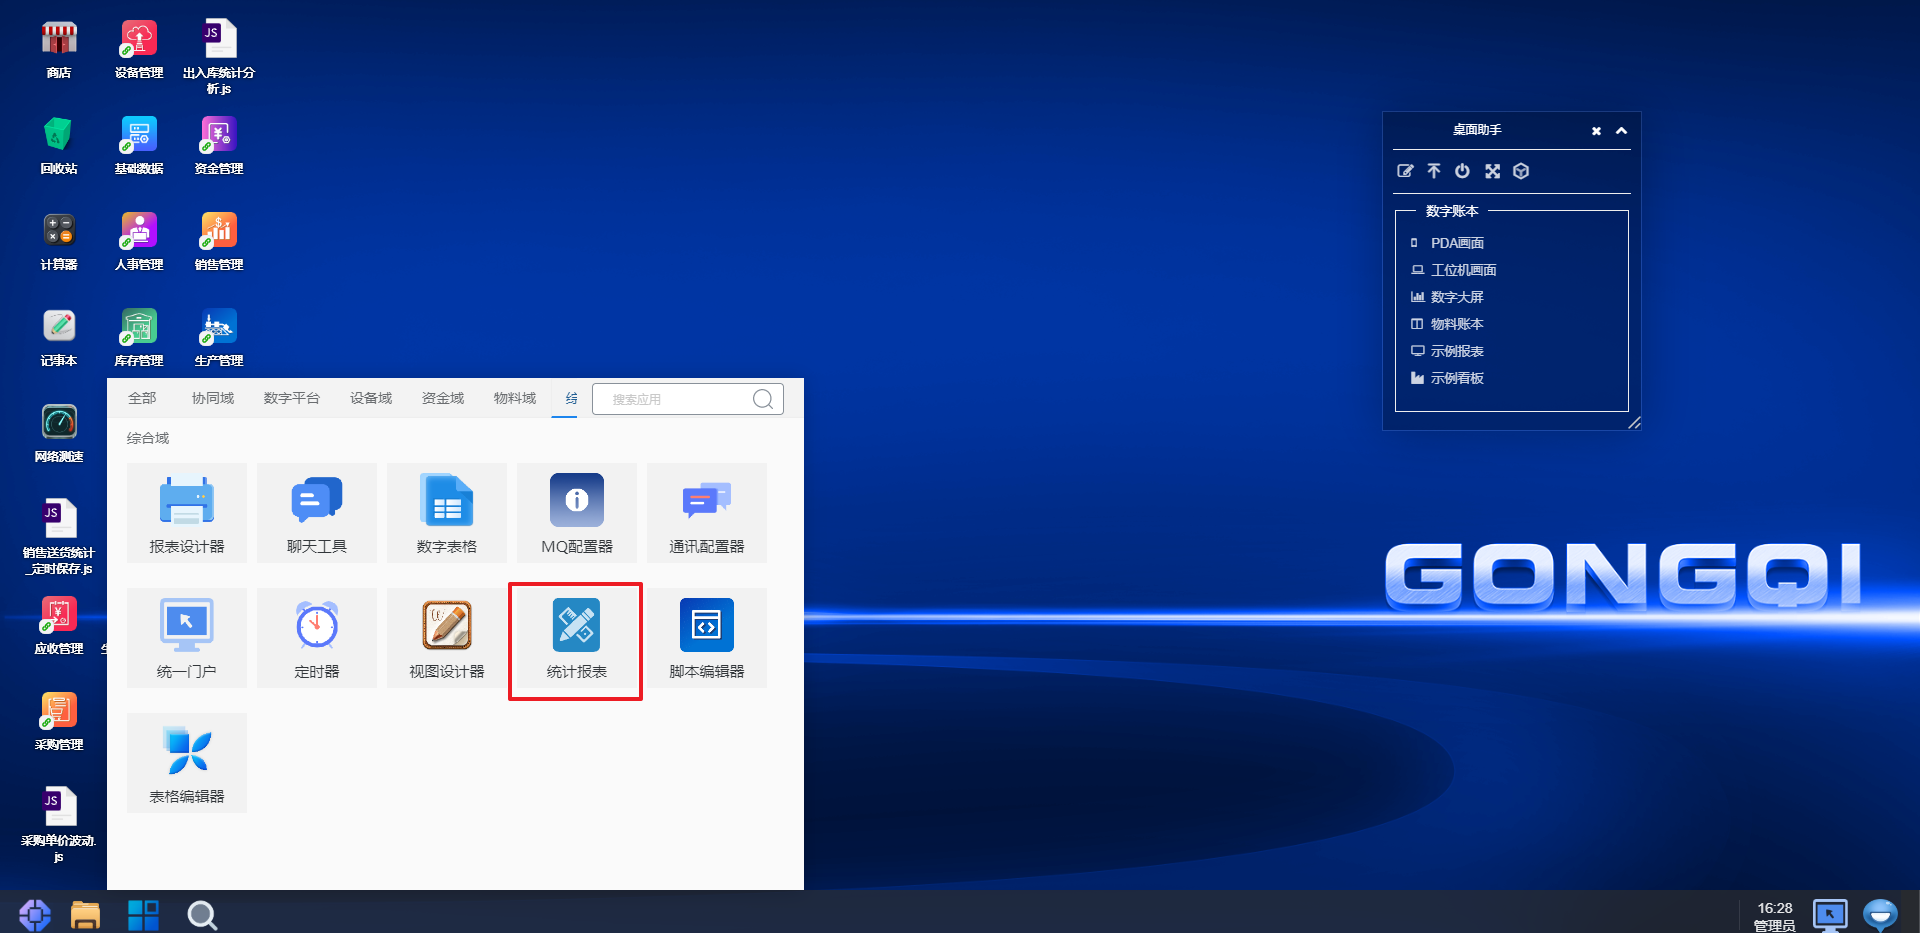Open 库存管理 desktop shortcut

click(139, 337)
